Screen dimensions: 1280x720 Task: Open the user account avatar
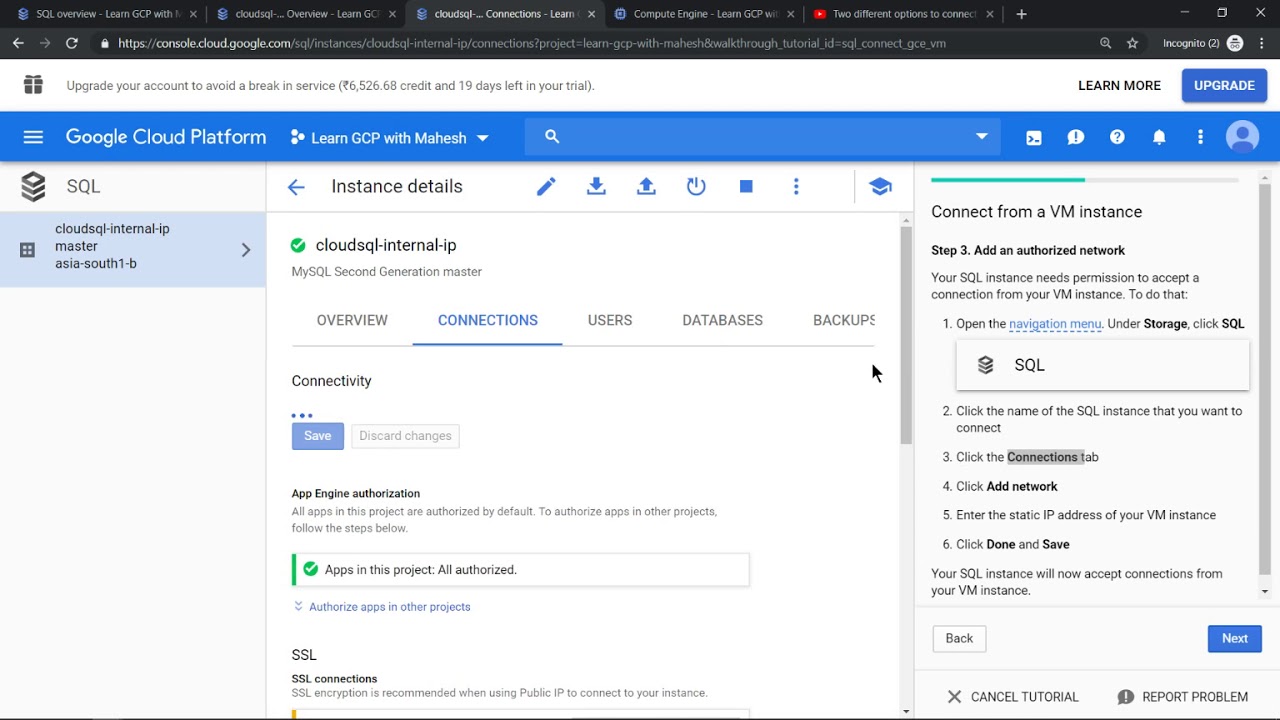point(1242,137)
